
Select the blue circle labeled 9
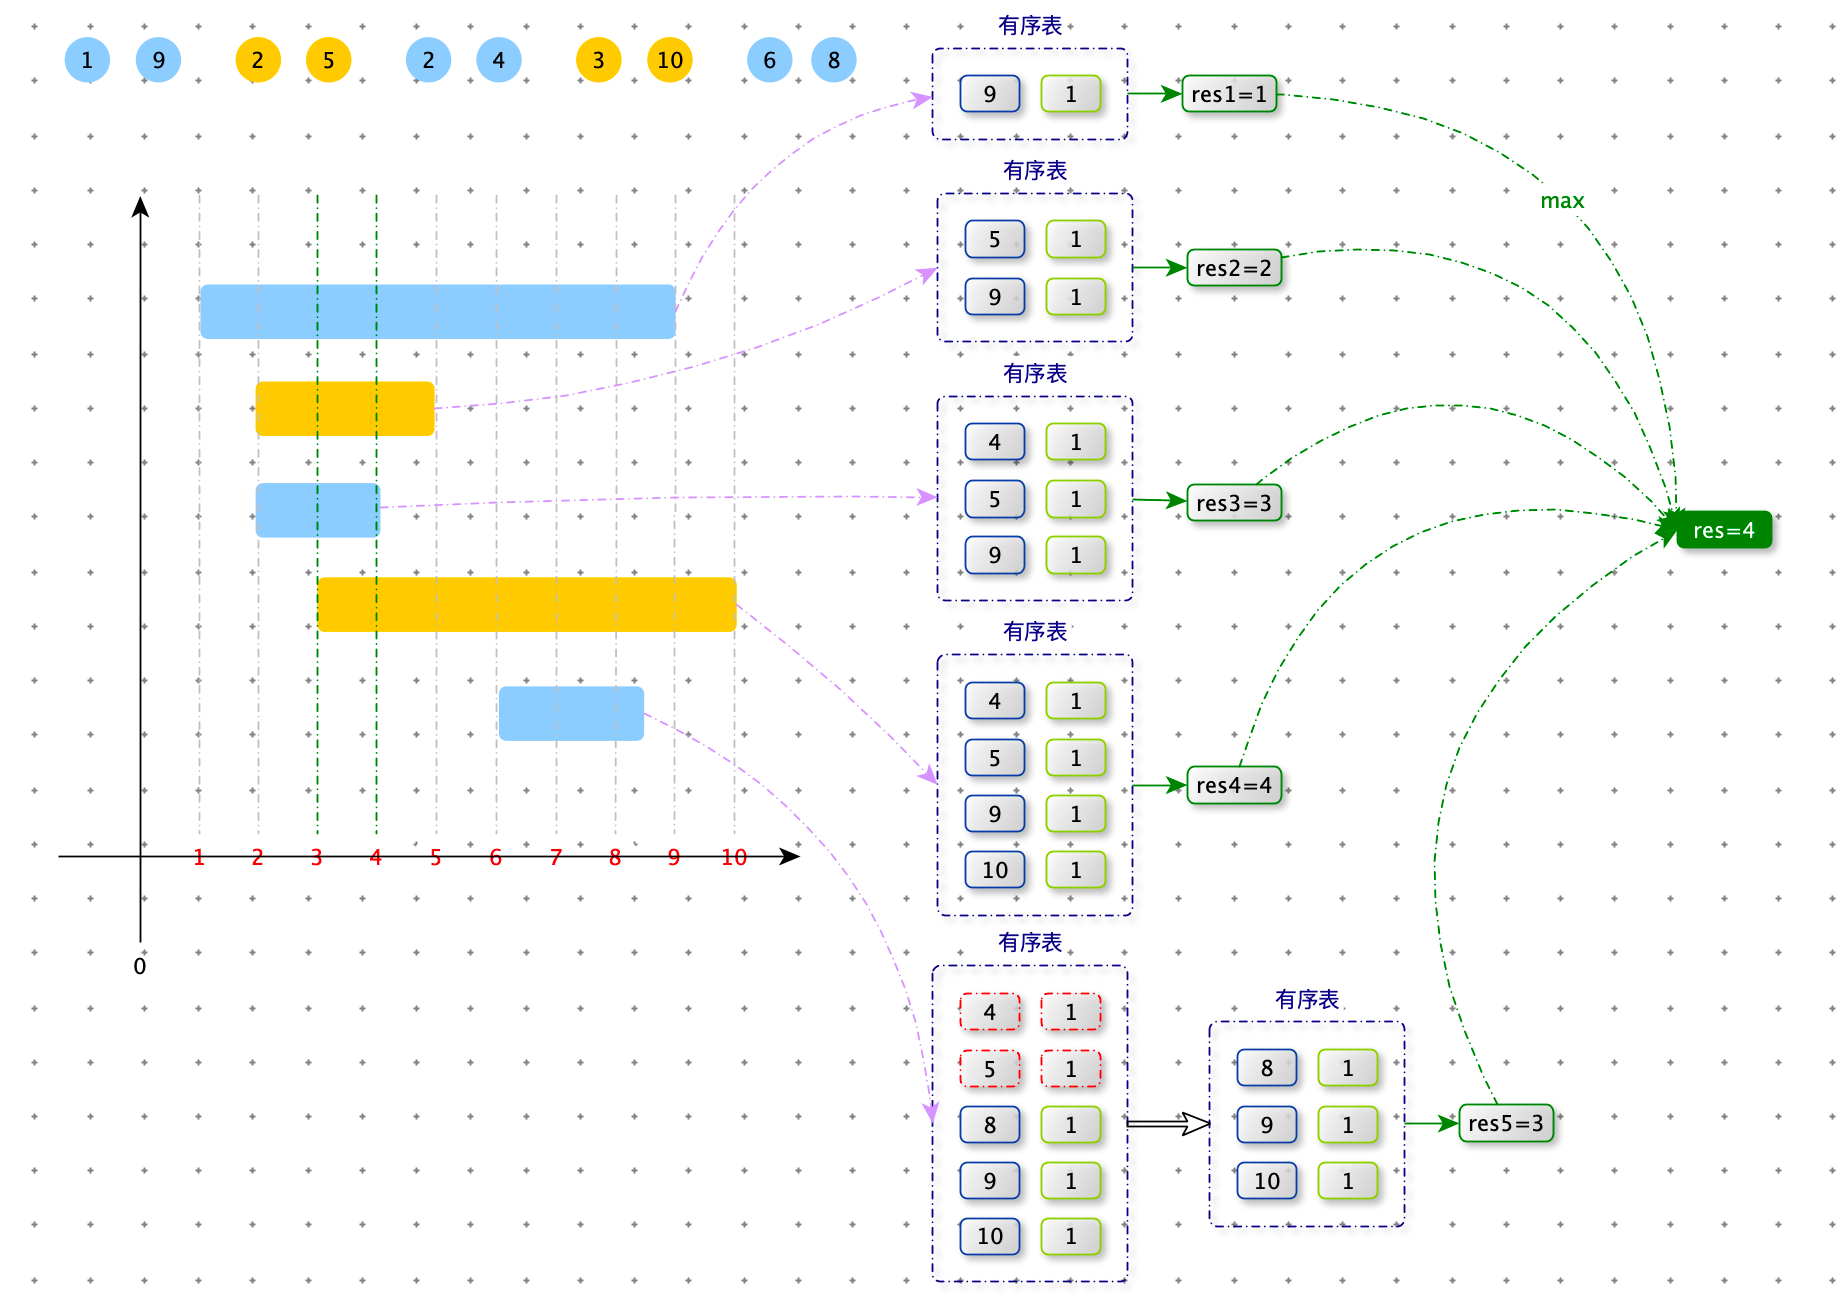click(158, 60)
